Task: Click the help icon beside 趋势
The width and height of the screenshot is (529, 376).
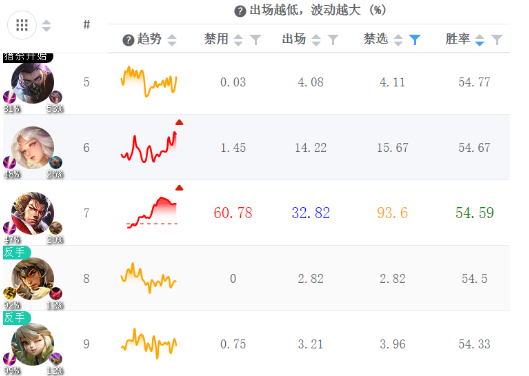Action: click(x=128, y=40)
